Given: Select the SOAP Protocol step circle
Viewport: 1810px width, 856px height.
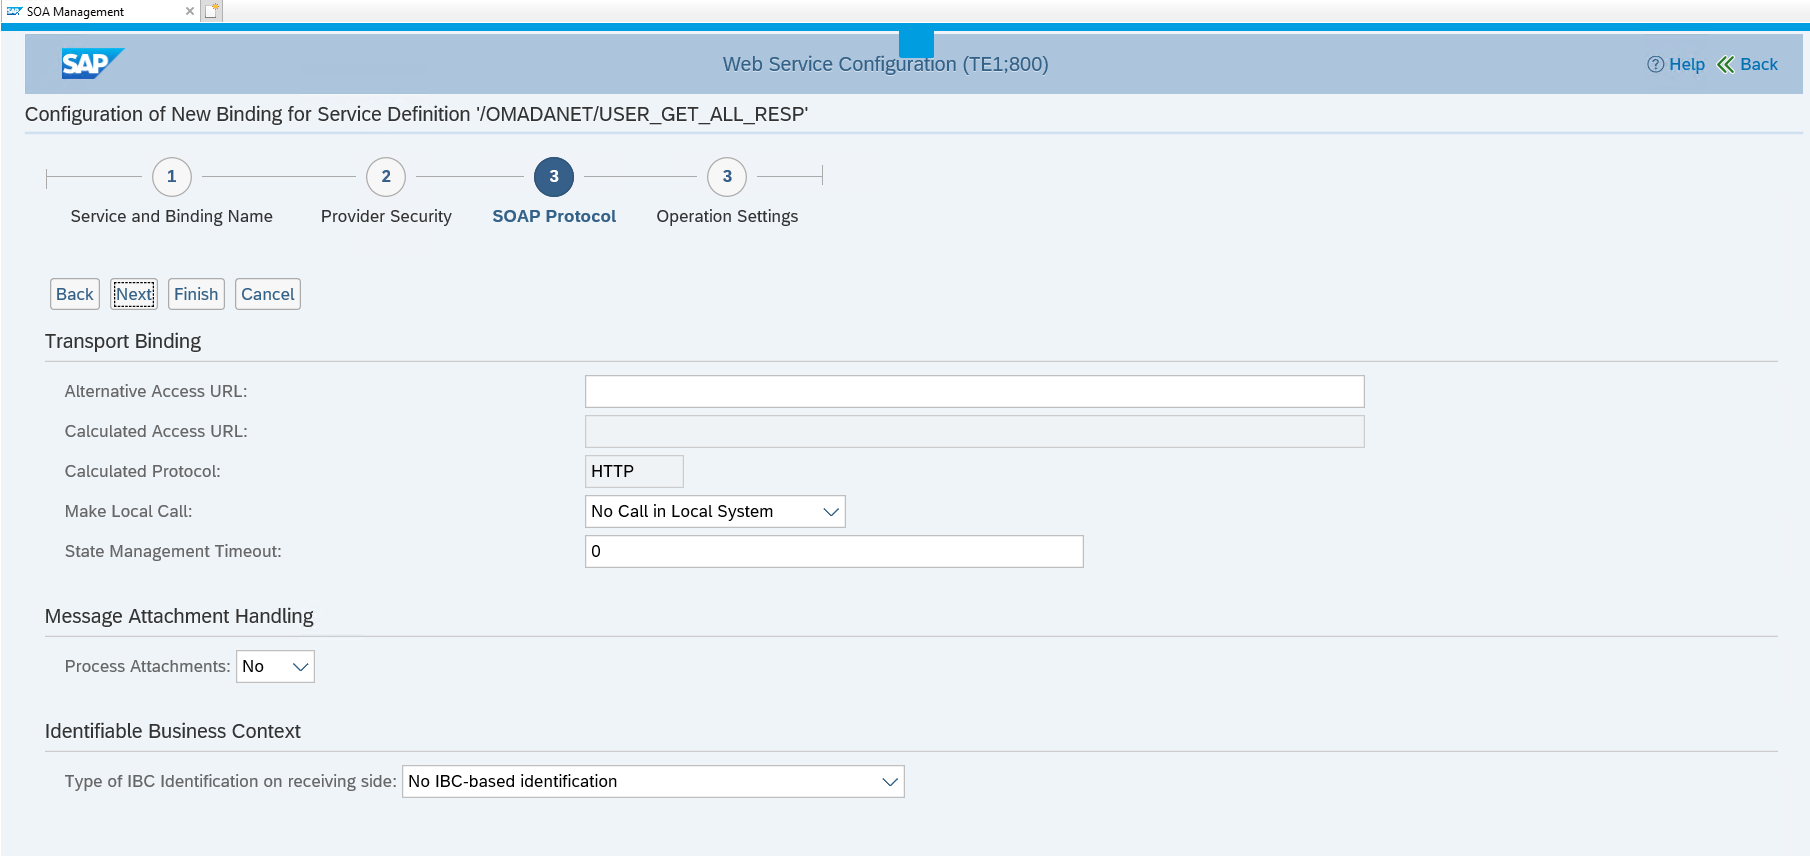Looking at the screenshot, I should 554,177.
